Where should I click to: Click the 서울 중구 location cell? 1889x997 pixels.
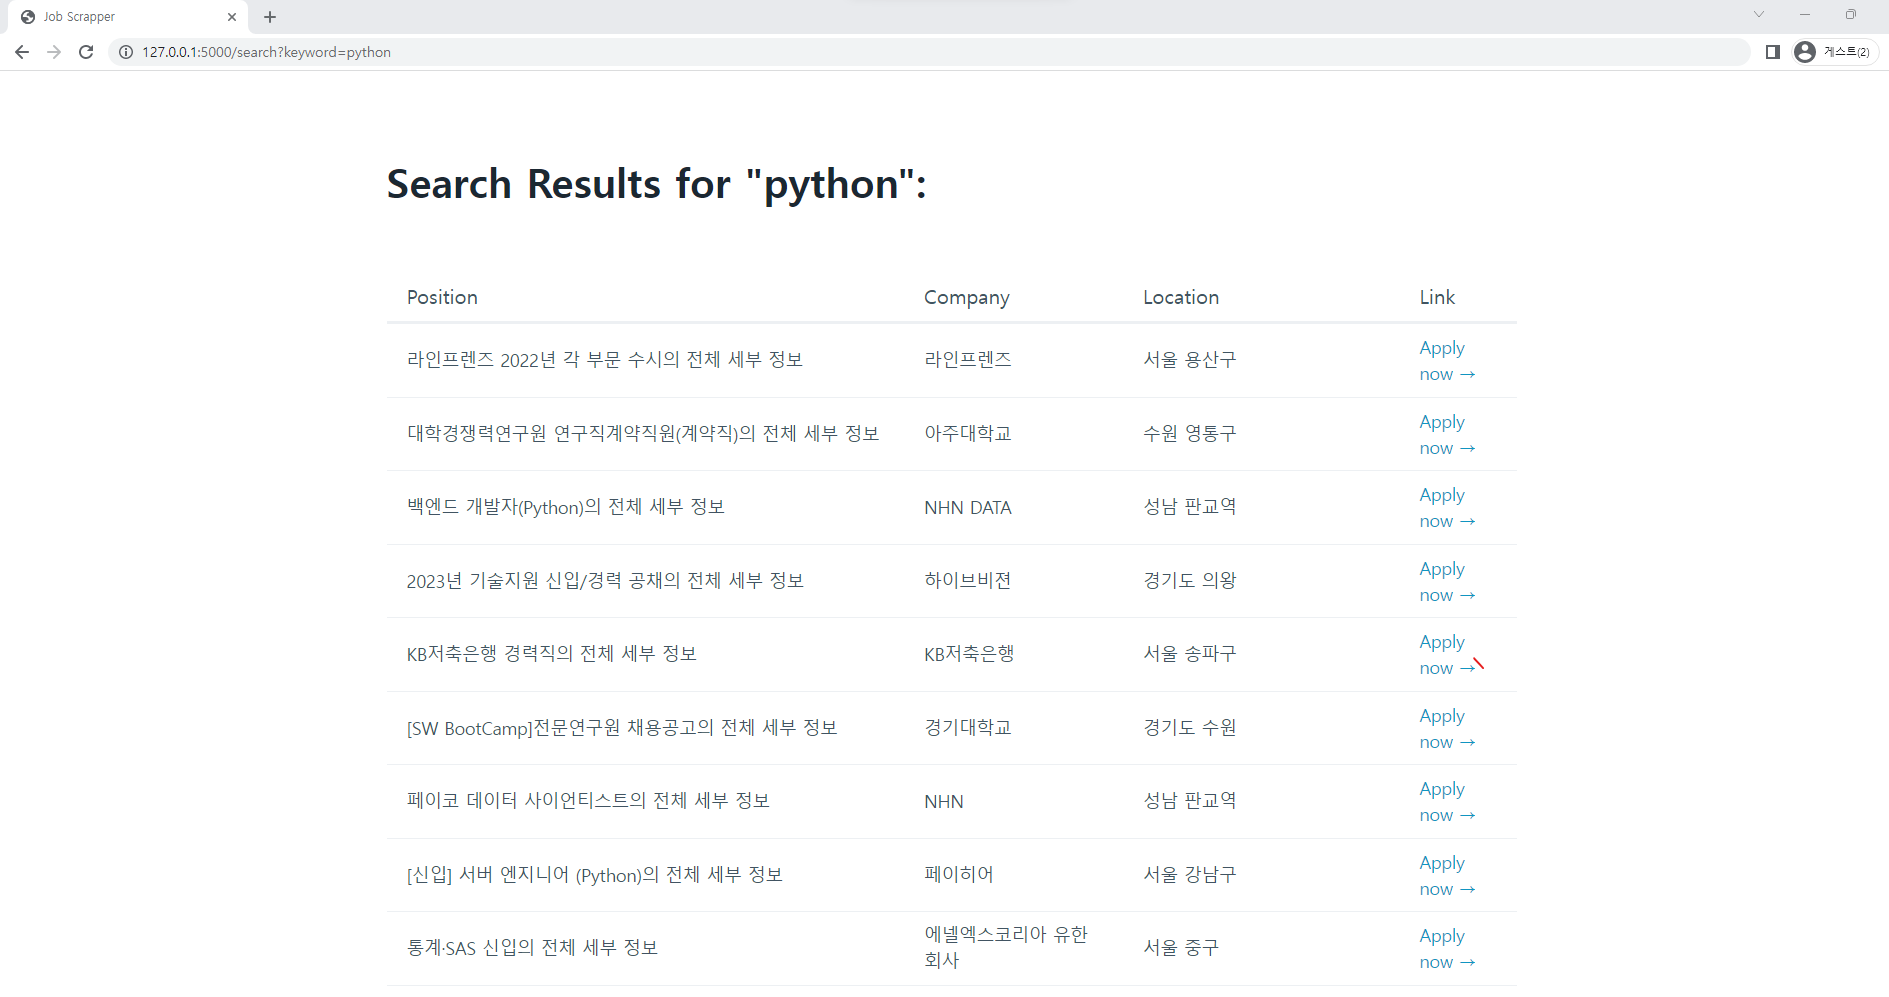pyautogui.click(x=1181, y=948)
